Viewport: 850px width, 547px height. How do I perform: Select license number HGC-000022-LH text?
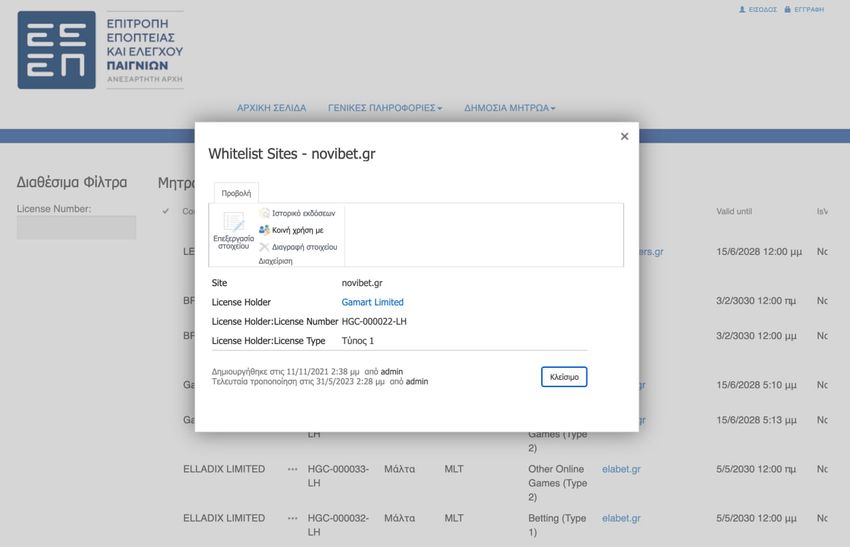click(374, 321)
